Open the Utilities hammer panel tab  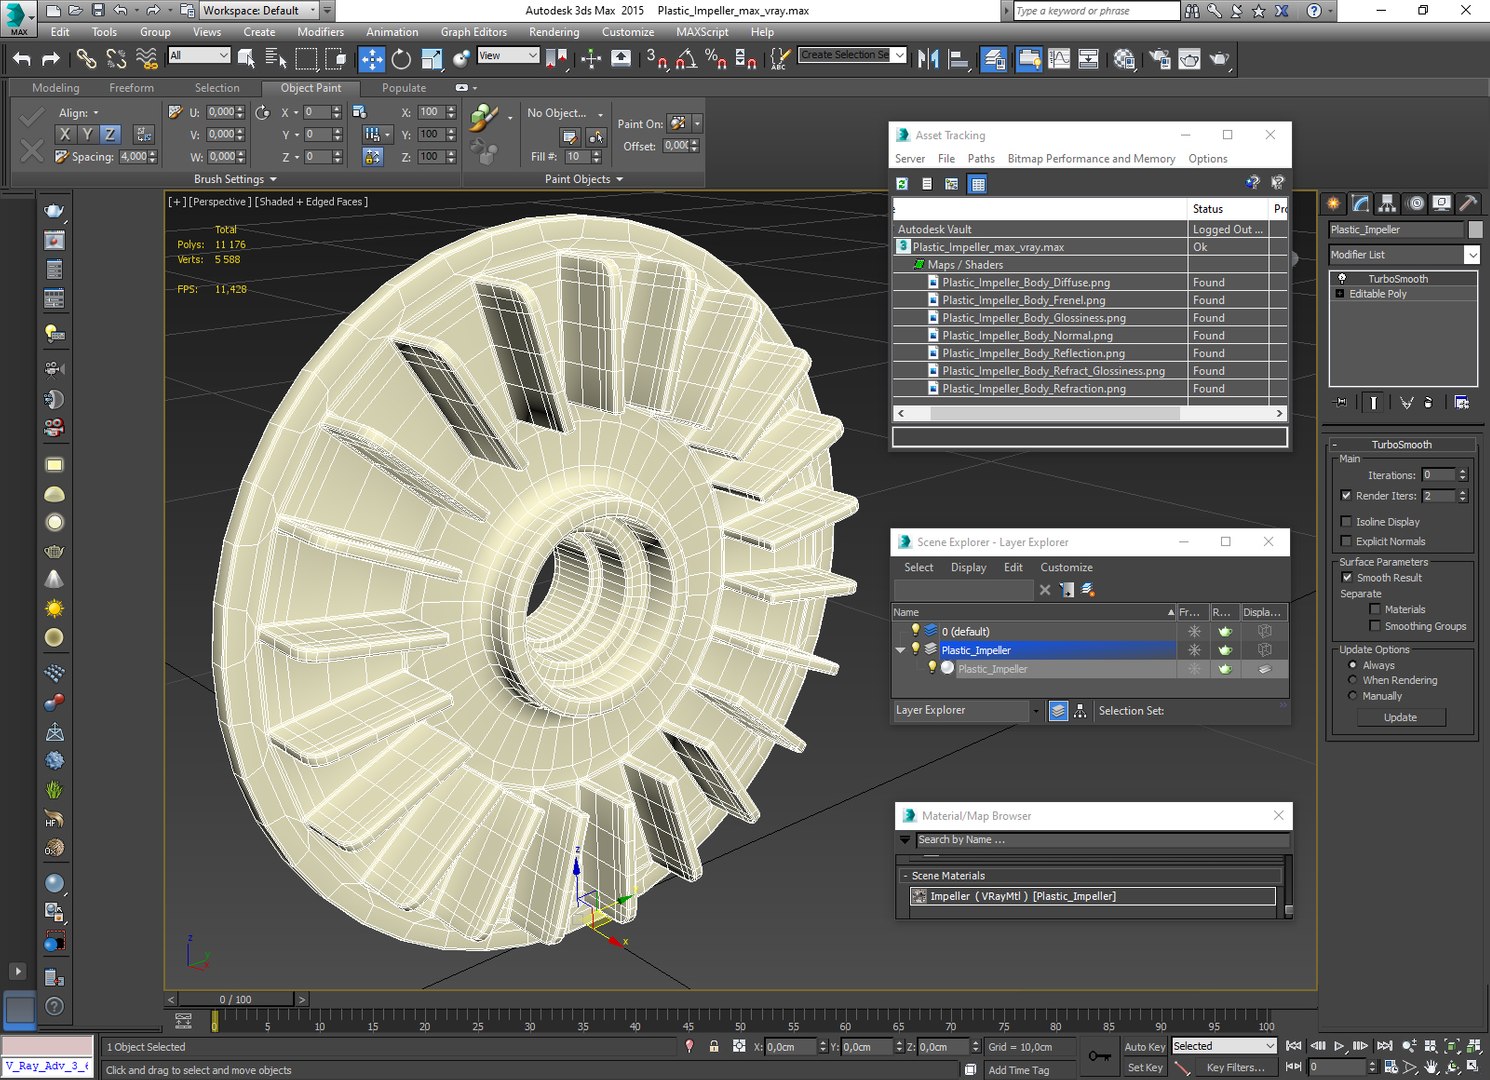coord(1467,203)
